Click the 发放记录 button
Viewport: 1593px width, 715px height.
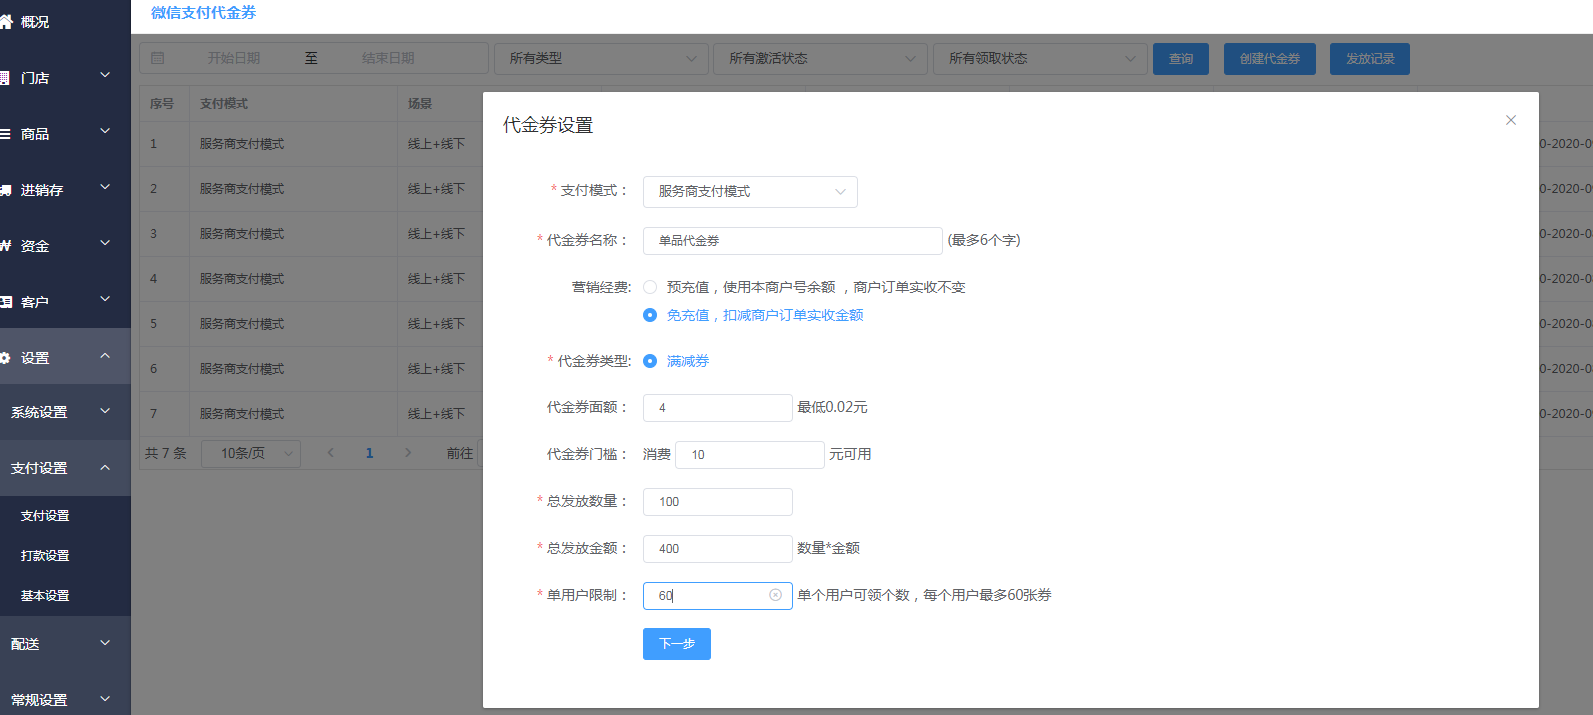point(1369,59)
